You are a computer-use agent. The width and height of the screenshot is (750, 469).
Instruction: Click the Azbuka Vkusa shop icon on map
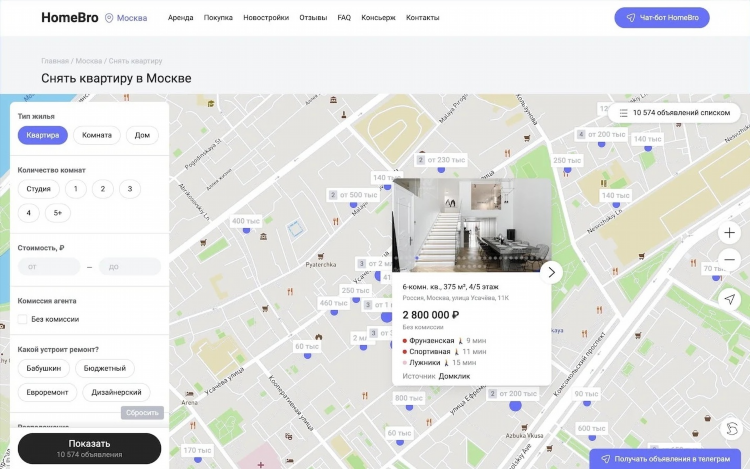(524, 427)
